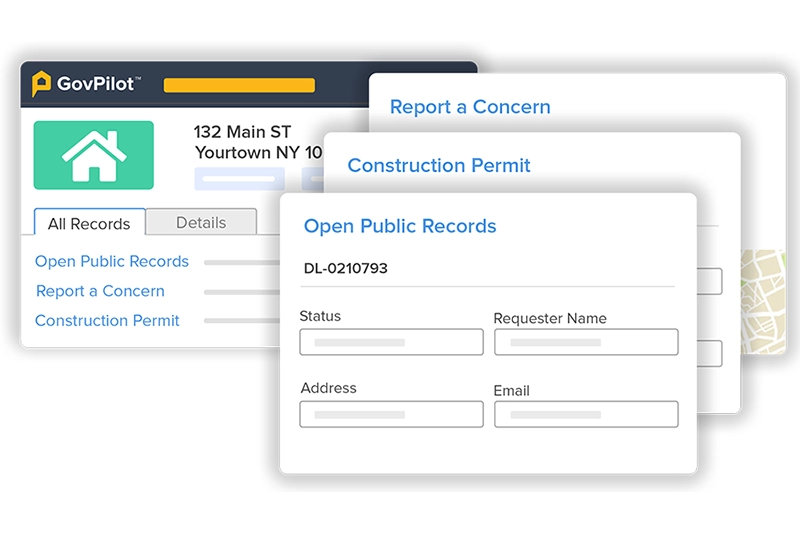Open the Open Public Records link in list
Viewport: 800px width, 533px height.
point(112,261)
